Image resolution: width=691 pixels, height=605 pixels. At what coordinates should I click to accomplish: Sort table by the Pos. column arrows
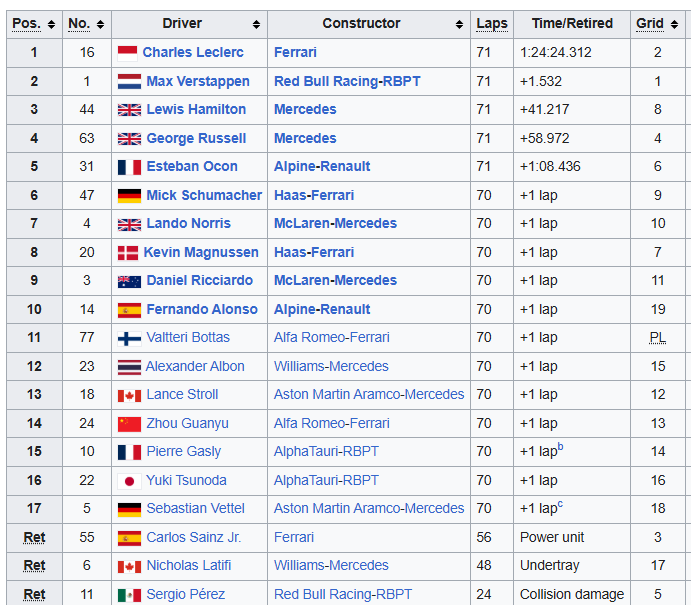[52, 24]
